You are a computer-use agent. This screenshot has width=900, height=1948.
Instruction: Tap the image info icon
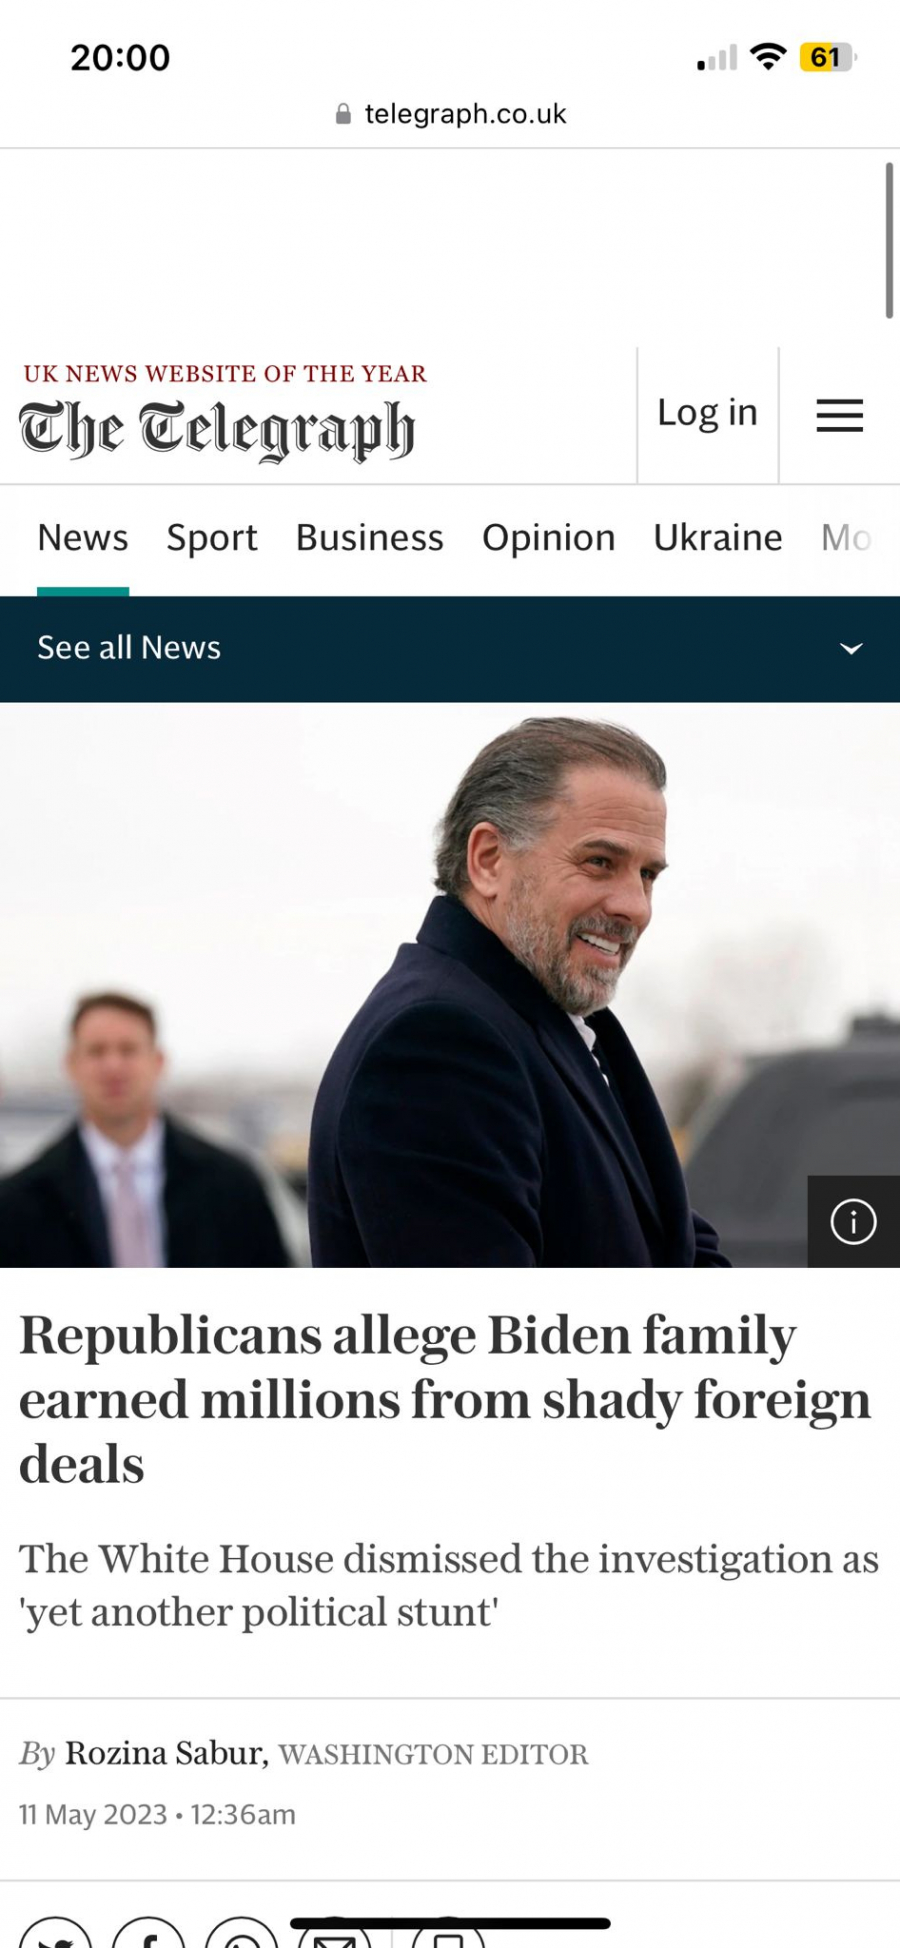[x=853, y=1222]
